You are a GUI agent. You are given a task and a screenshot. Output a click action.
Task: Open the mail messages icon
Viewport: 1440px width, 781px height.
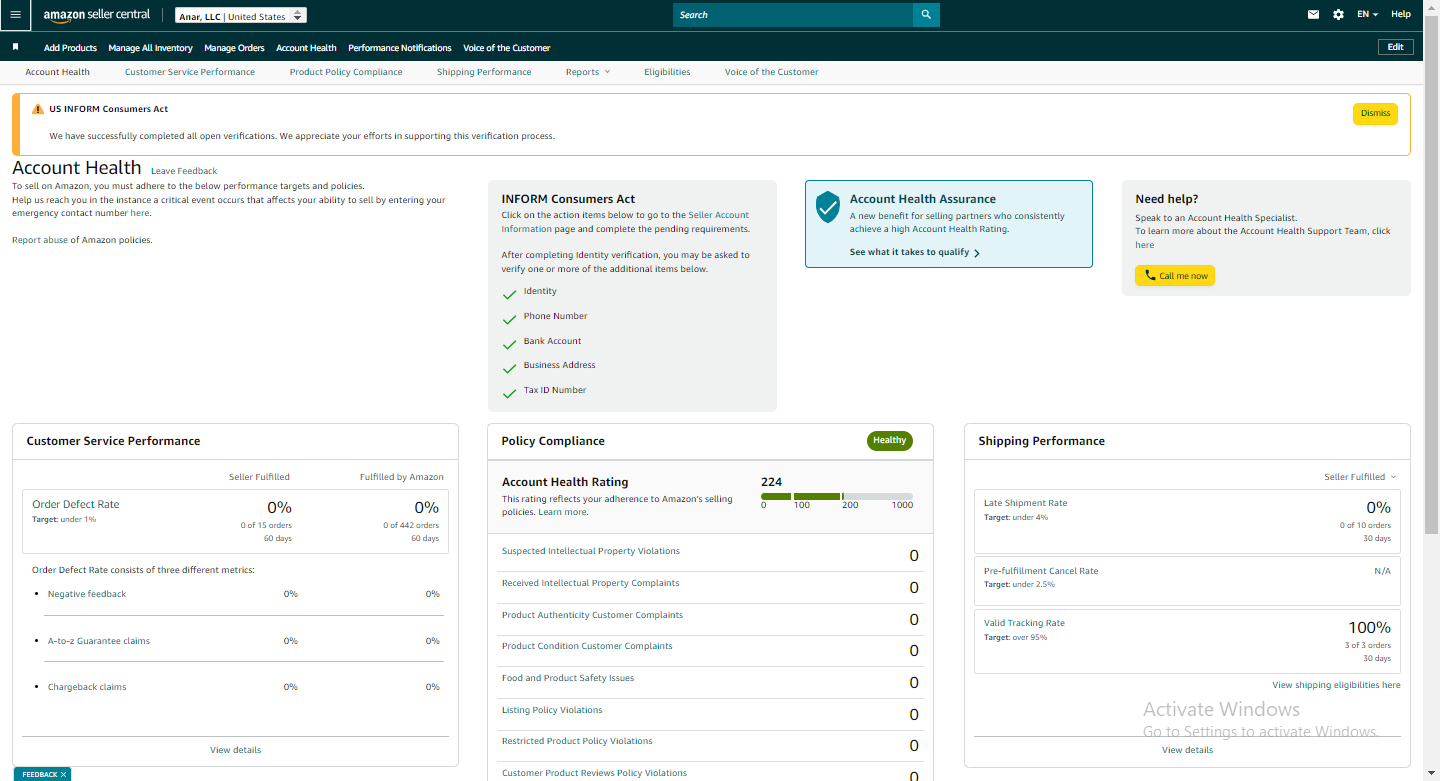pos(1313,15)
